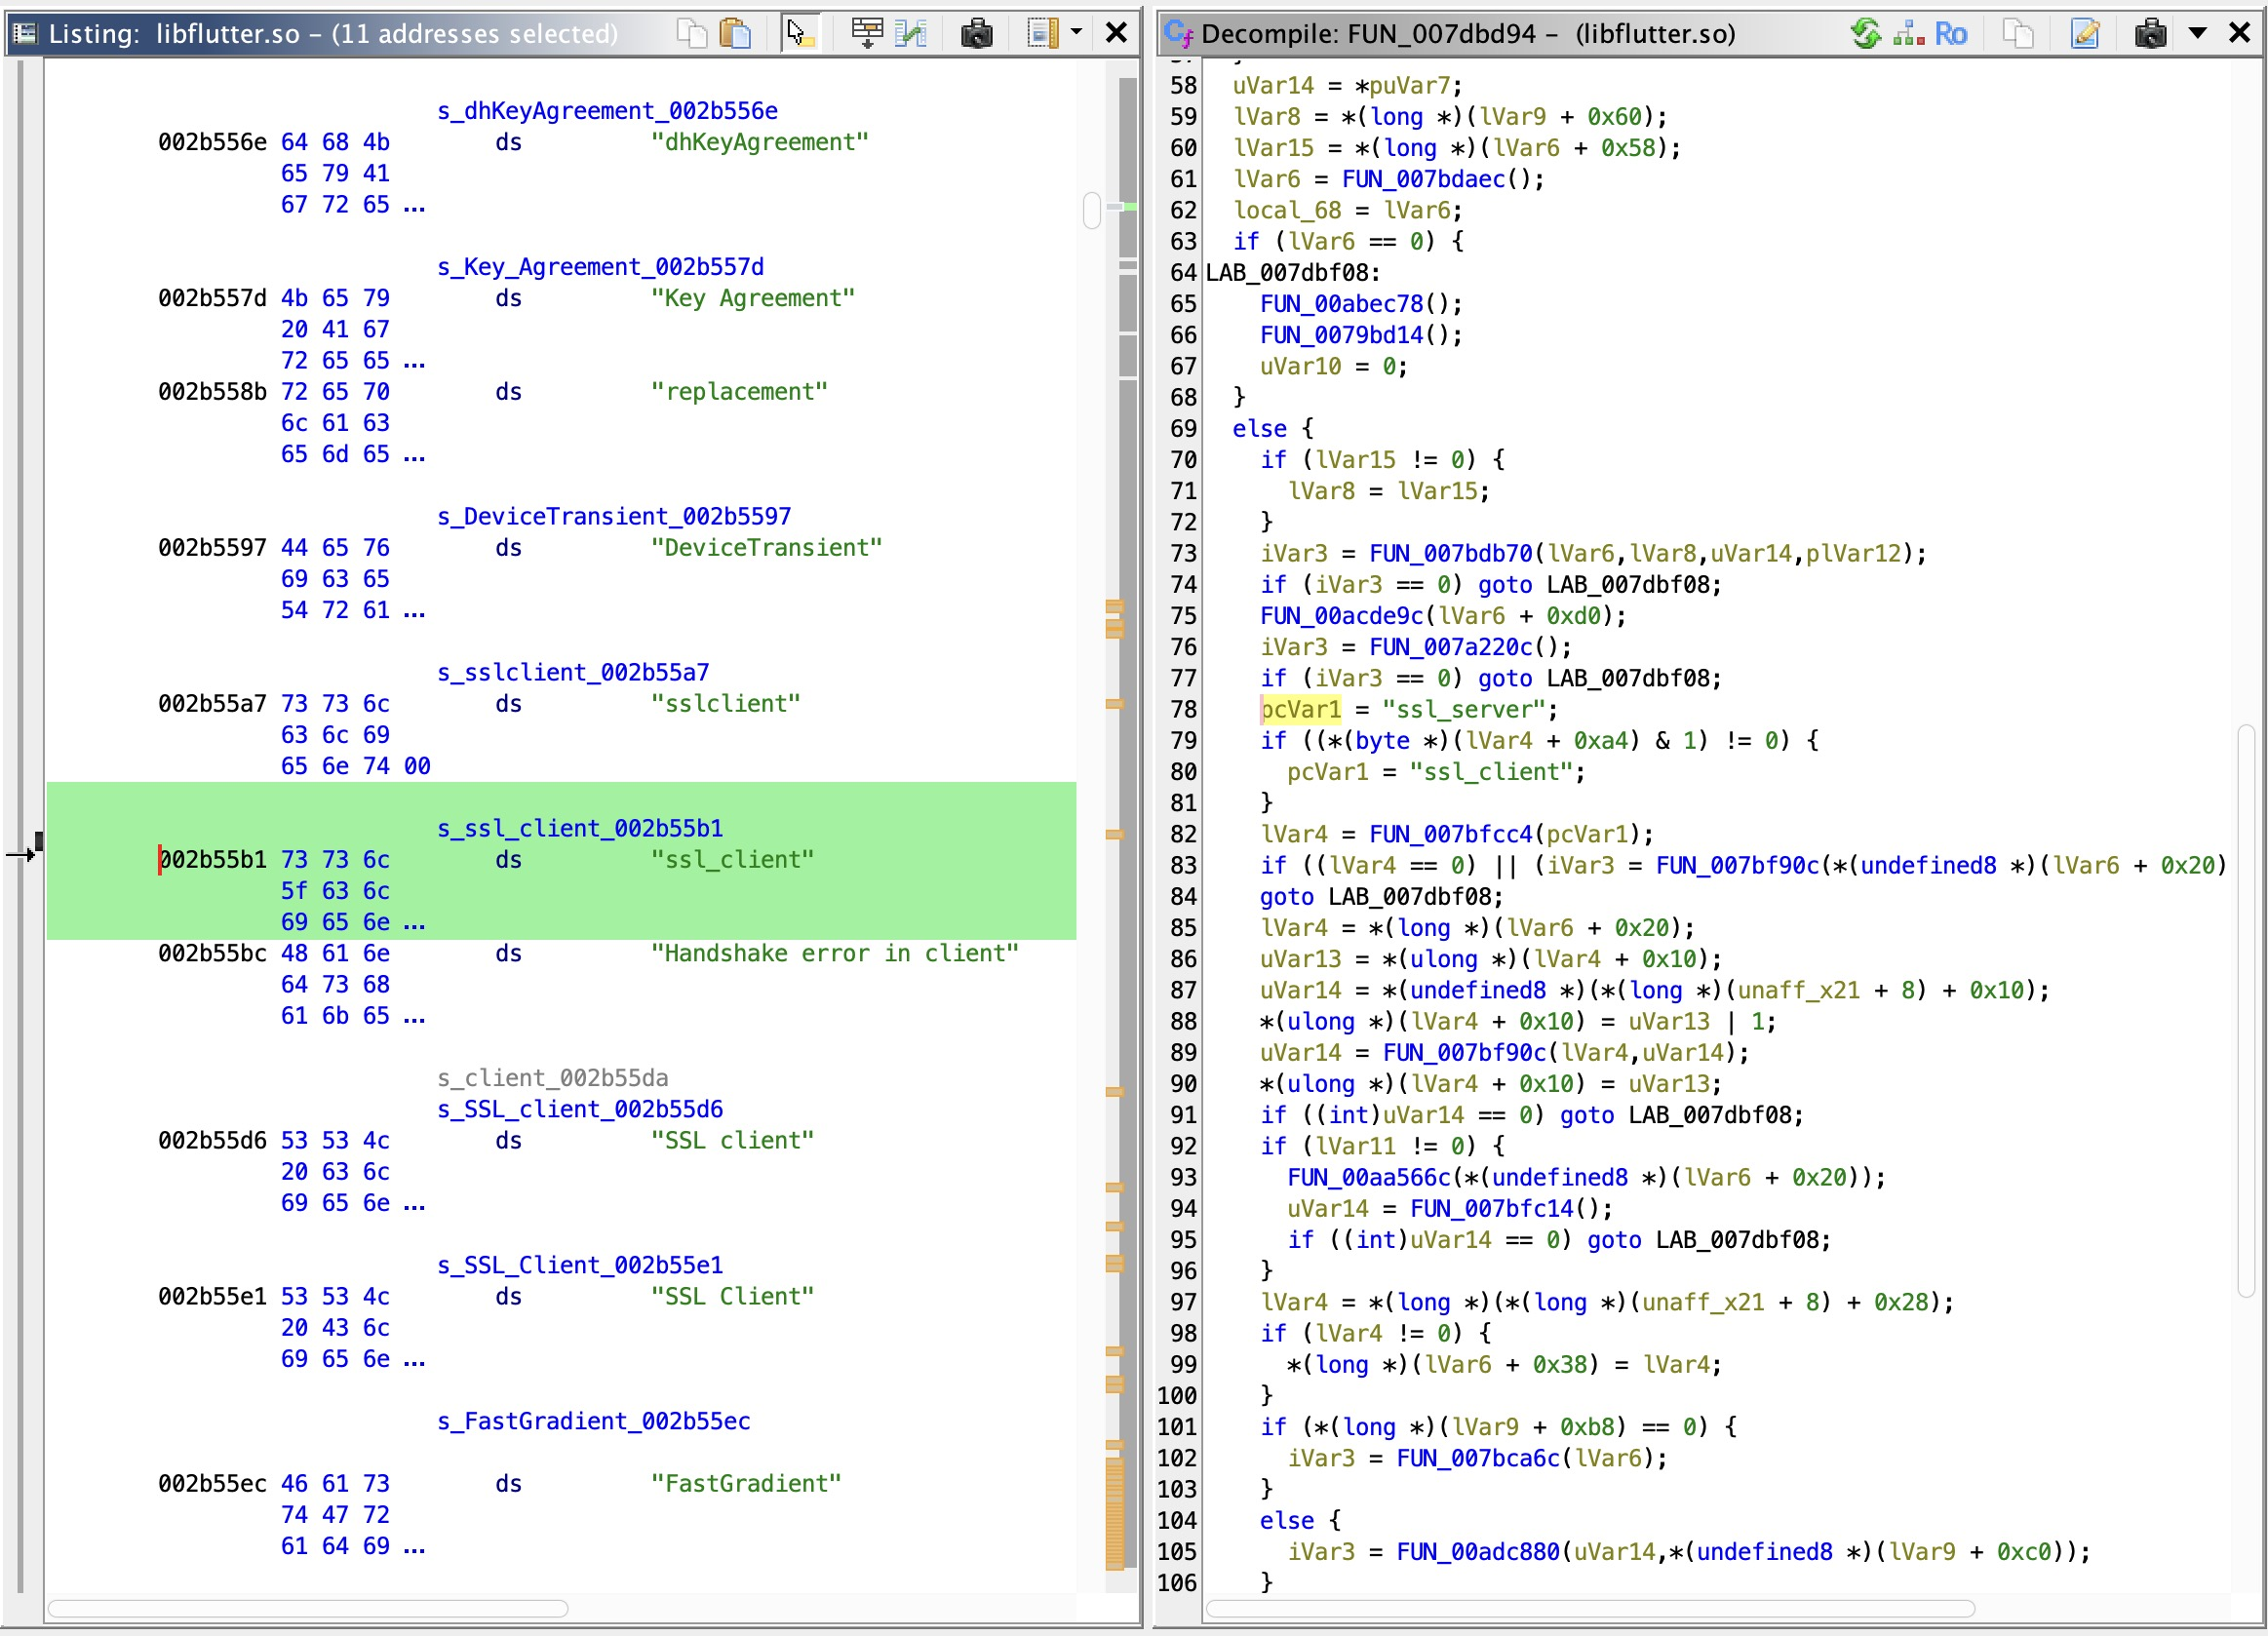Click the top orange marker in Listing overview bar
The height and width of the screenshot is (1636, 2268).
pos(1114,606)
